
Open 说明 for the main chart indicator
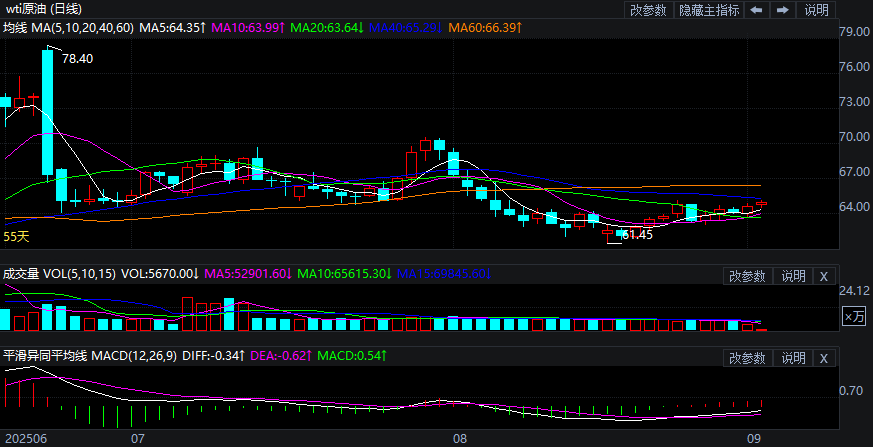point(816,10)
